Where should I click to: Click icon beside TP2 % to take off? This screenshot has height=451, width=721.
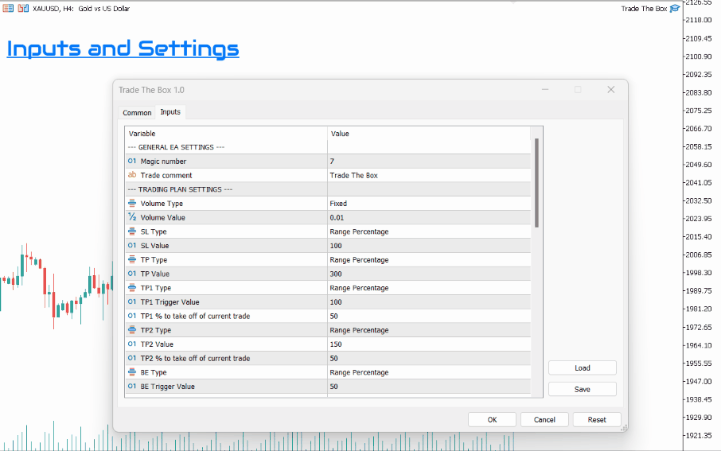pyautogui.click(x=132, y=358)
